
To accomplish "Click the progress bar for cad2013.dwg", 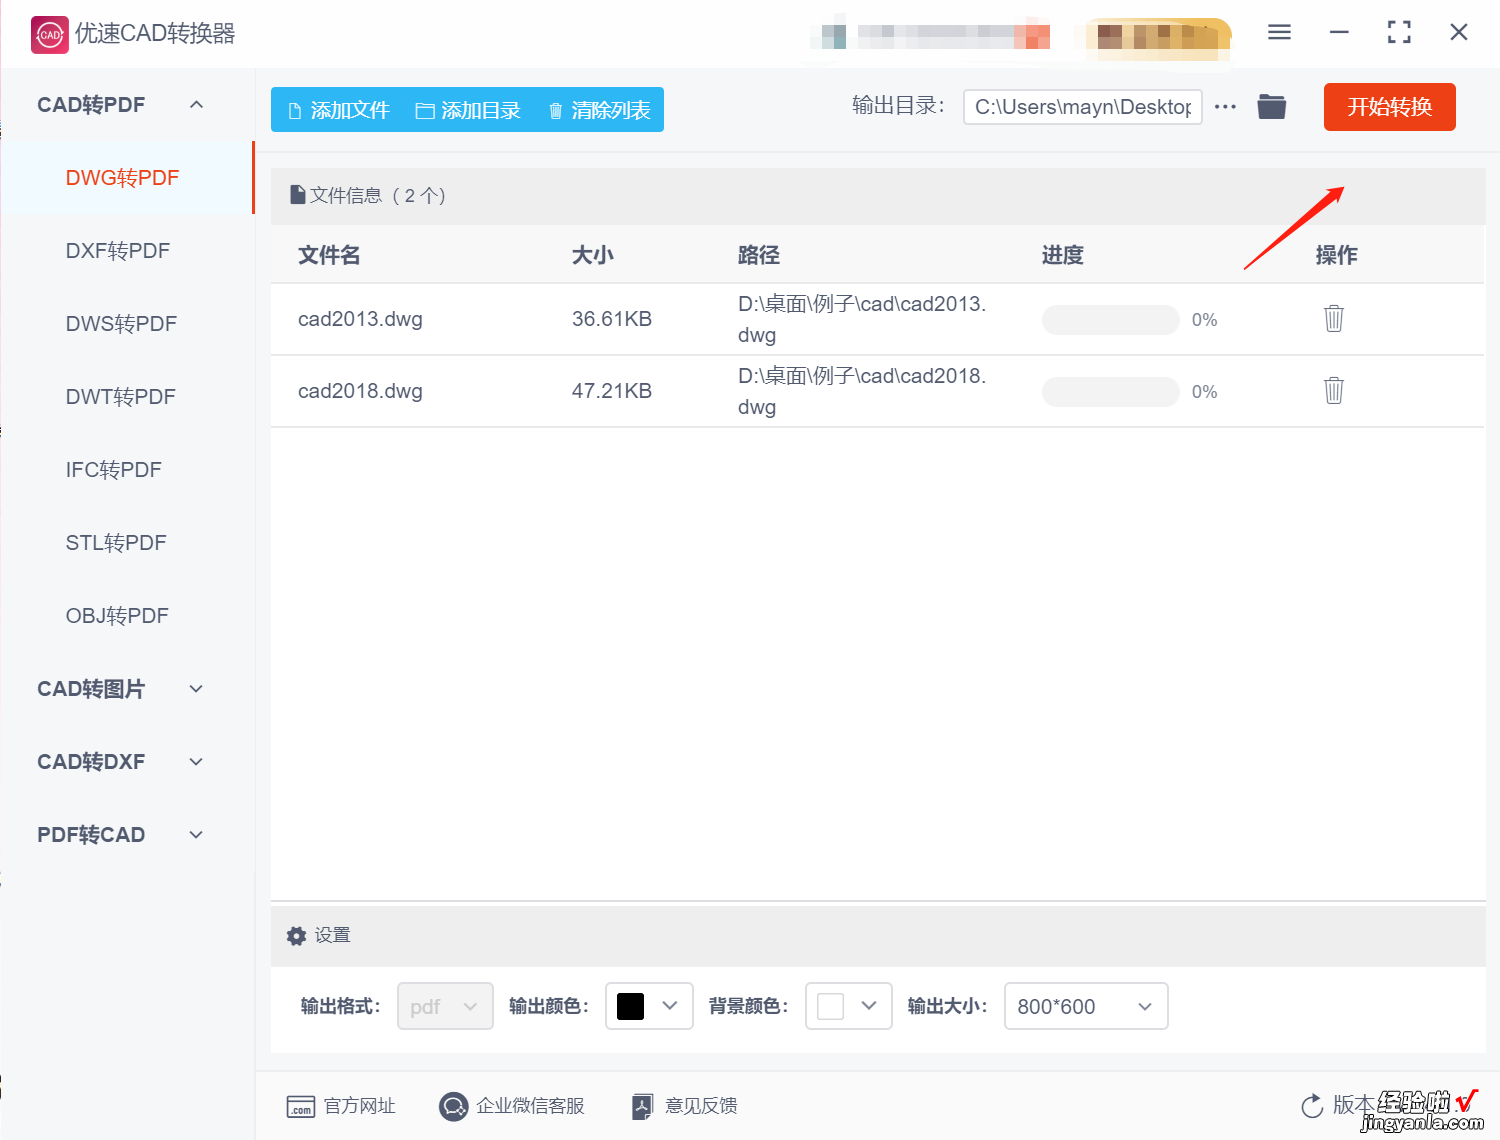I will [1110, 320].
